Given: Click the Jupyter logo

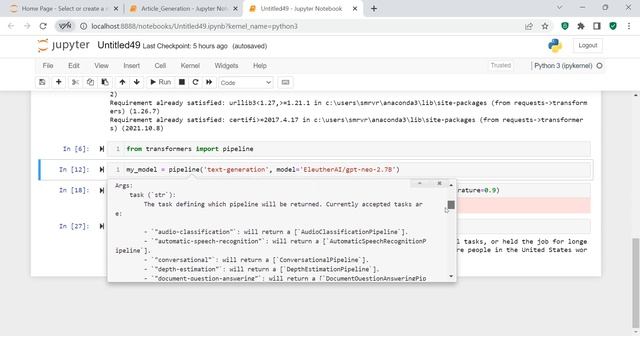Looking at the screenshot, I should point(64,45).
